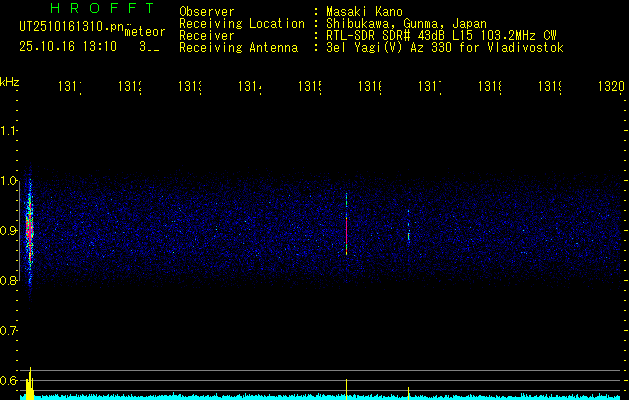Viewport: 629px width, 400px height.
Task: Click the Receiving Antenna field label
Action: pos(238,48)
